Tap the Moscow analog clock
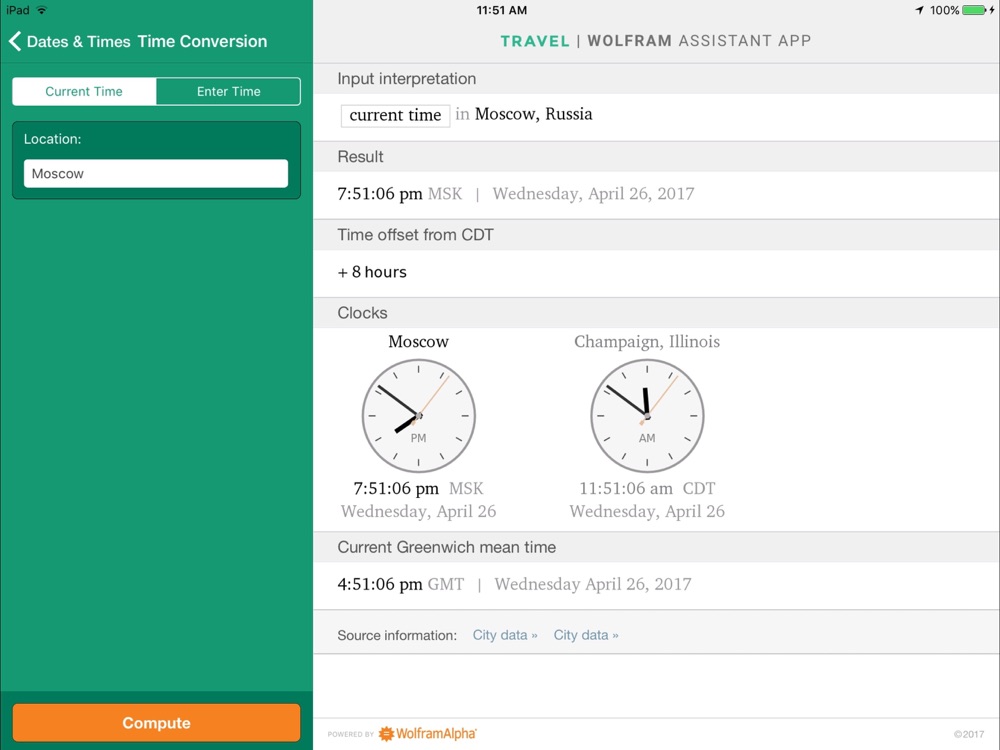Screen dimensions: 1000x750 (418, 416)
